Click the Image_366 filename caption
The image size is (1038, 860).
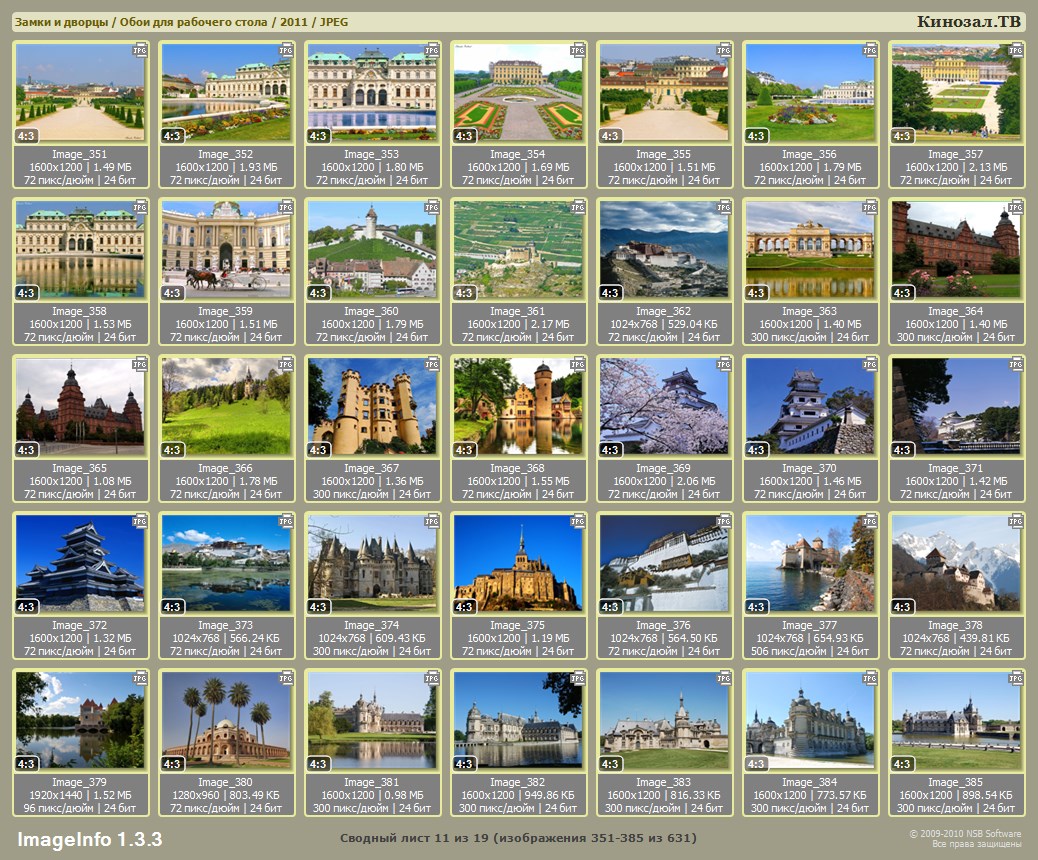pyautogui.click(x=226, y=468)
